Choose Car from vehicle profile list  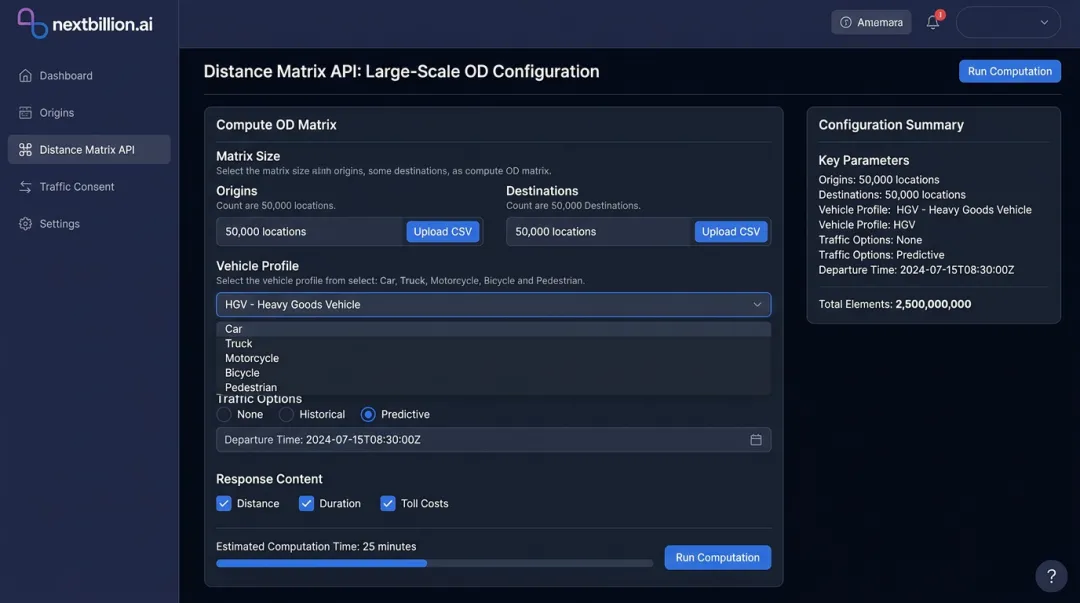[x=493, y=329]
